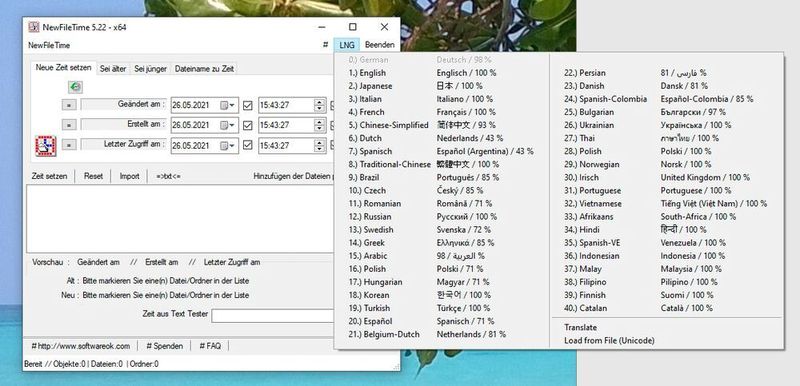Click the Zeit setzen button
Viewport: 800px width, 386px height.
click(49, 176)
